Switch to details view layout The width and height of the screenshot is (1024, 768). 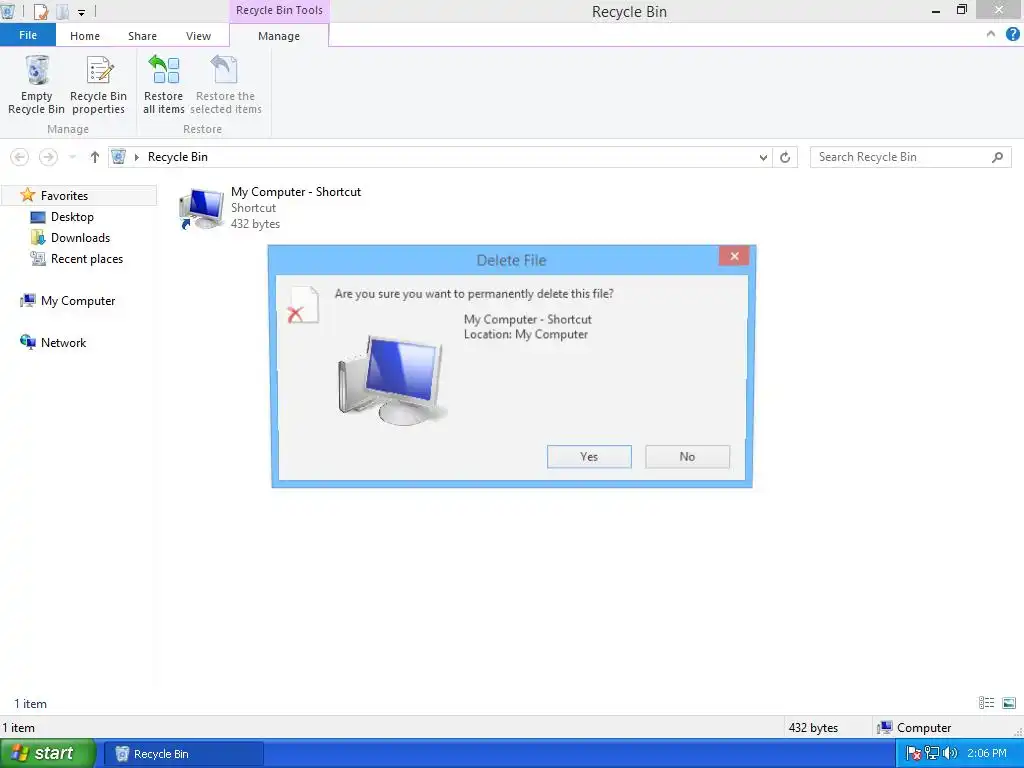986,703
